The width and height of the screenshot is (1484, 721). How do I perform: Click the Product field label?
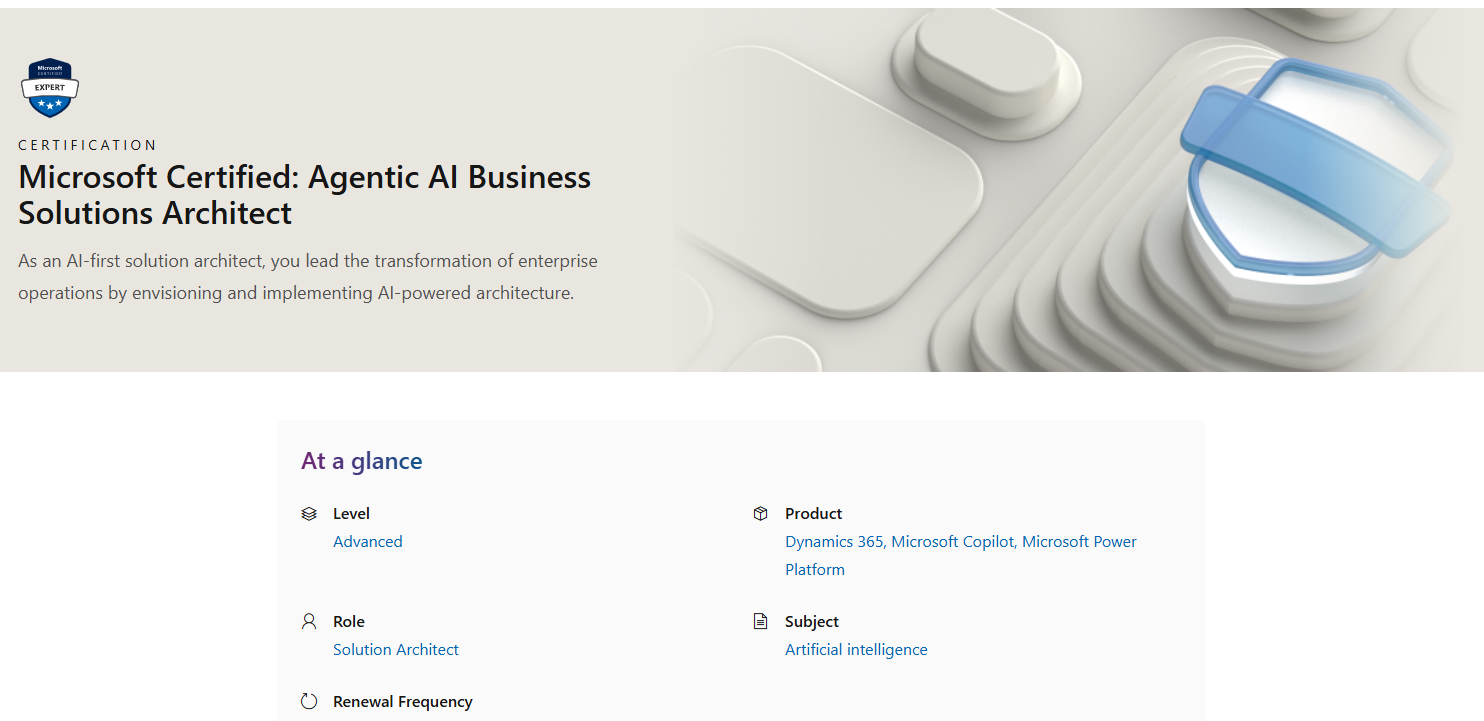point(814,514)
